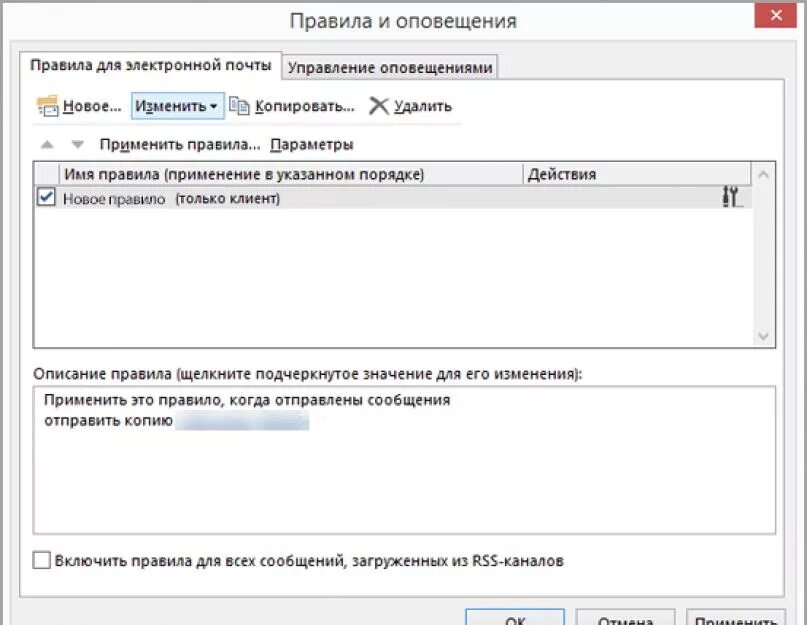Click the Имя правила column header
807x625 pixels.
coord(291,175)
